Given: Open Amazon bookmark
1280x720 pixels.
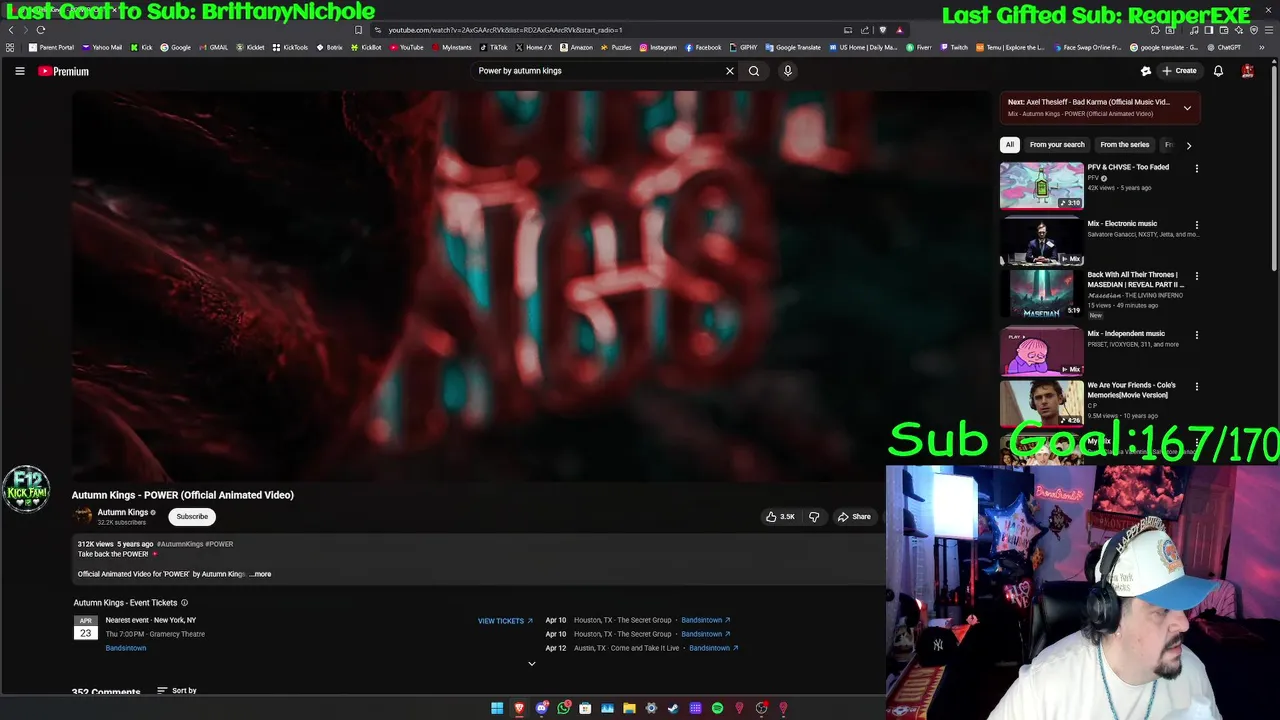Looking at the screenshot, I should [576, 47].
